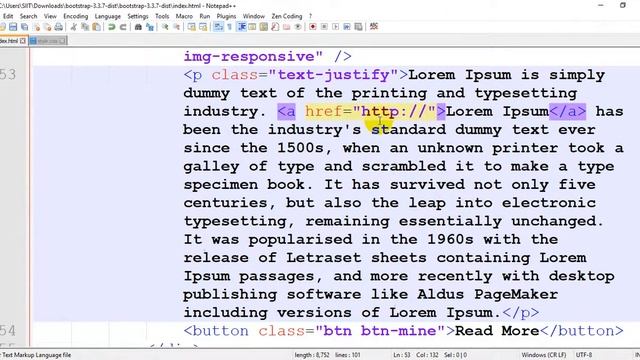Open the Run menu
The width and height of the screenshot is (640, 360).
pos(204,16)
